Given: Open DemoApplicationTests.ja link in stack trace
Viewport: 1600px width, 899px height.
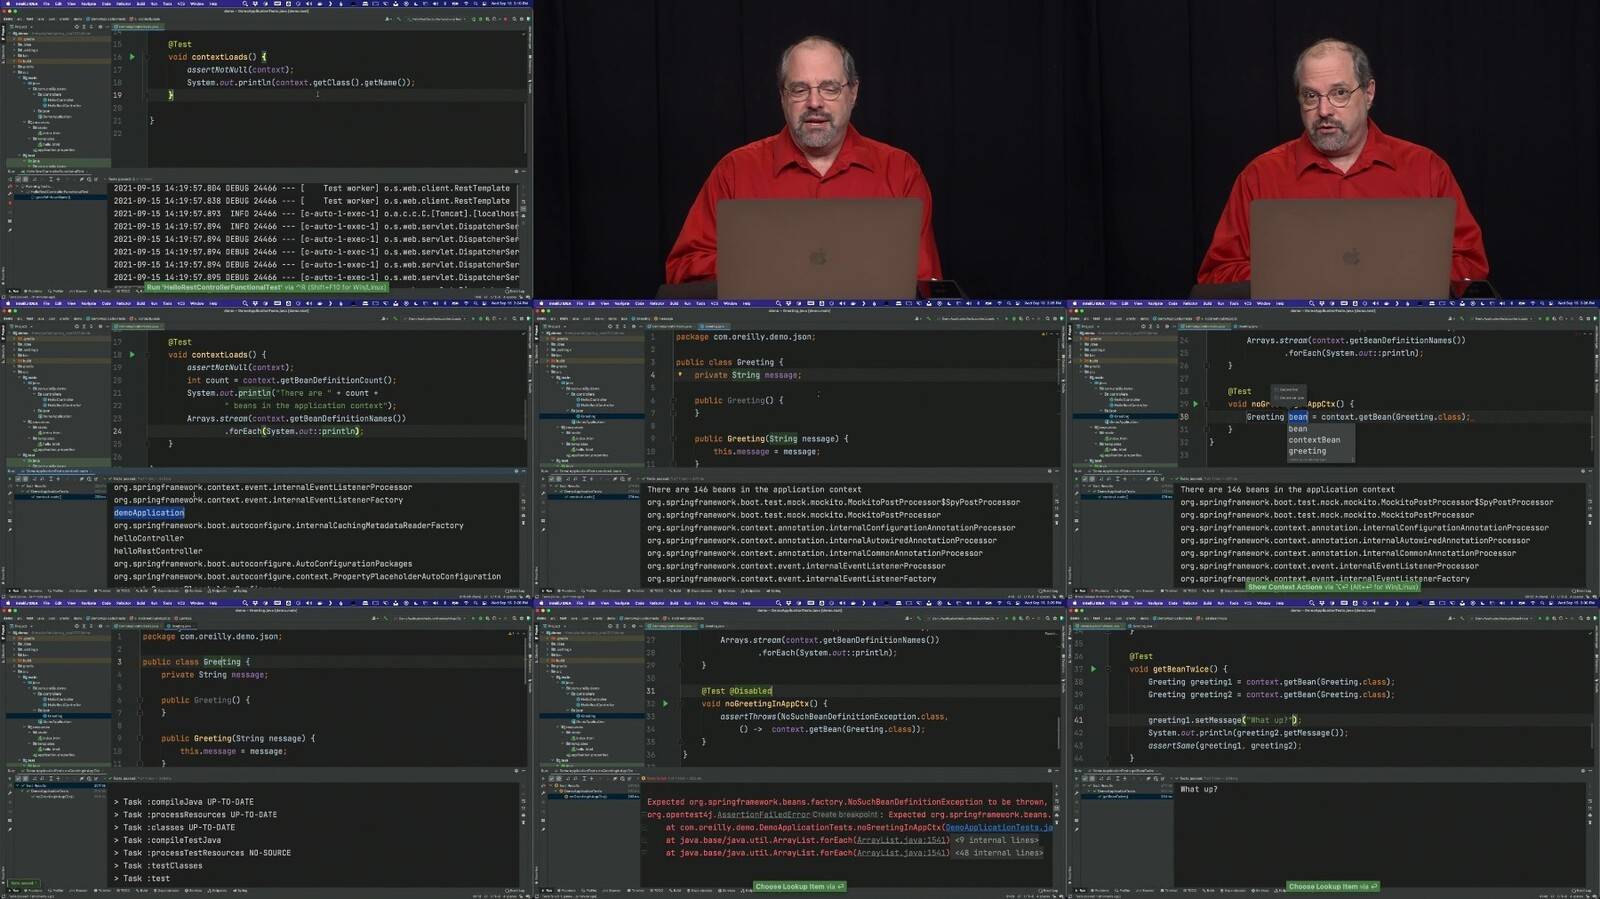Looking at the screenshot, I should pyautogui.click(x=998, y=828).
